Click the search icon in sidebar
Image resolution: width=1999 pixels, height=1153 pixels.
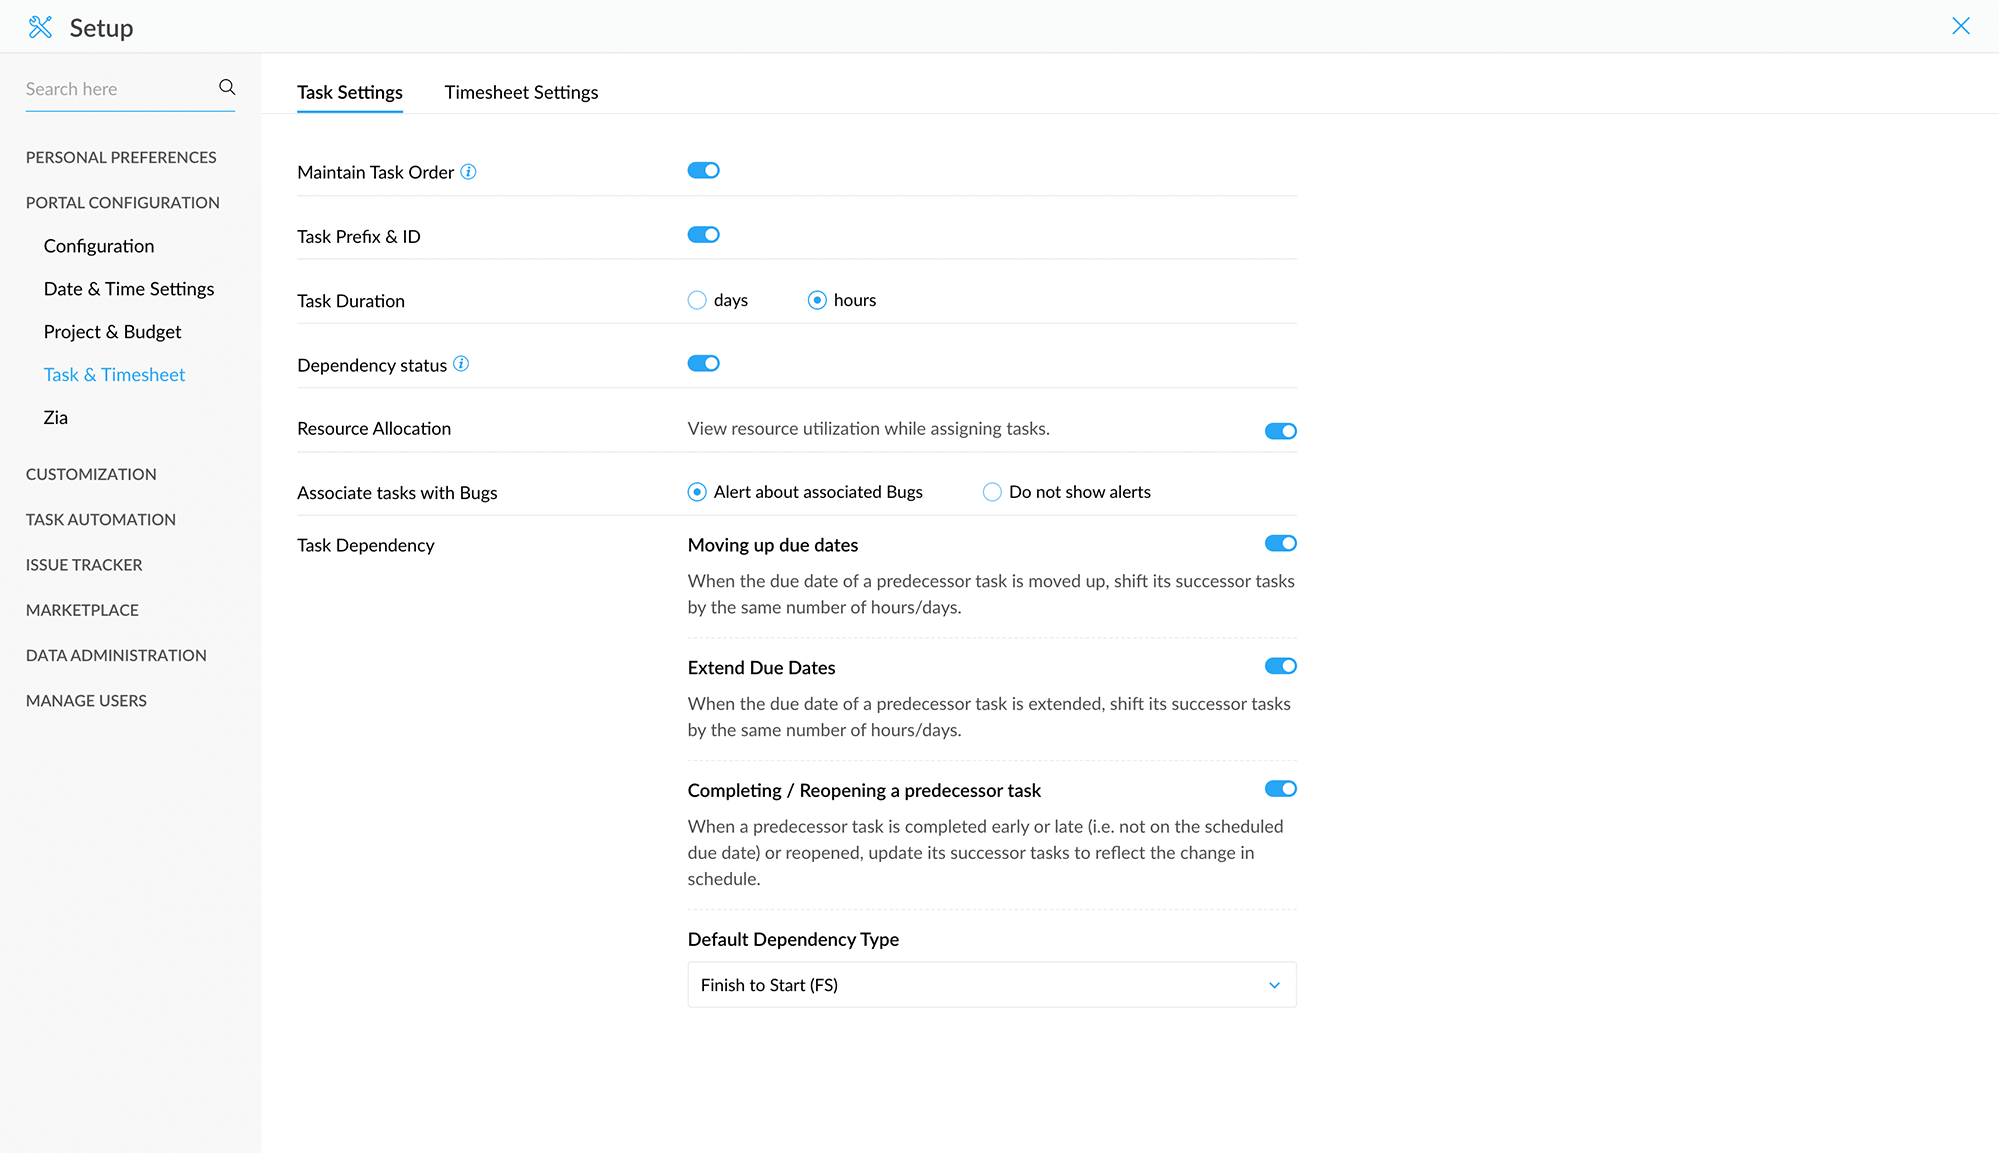pos(227,88)
